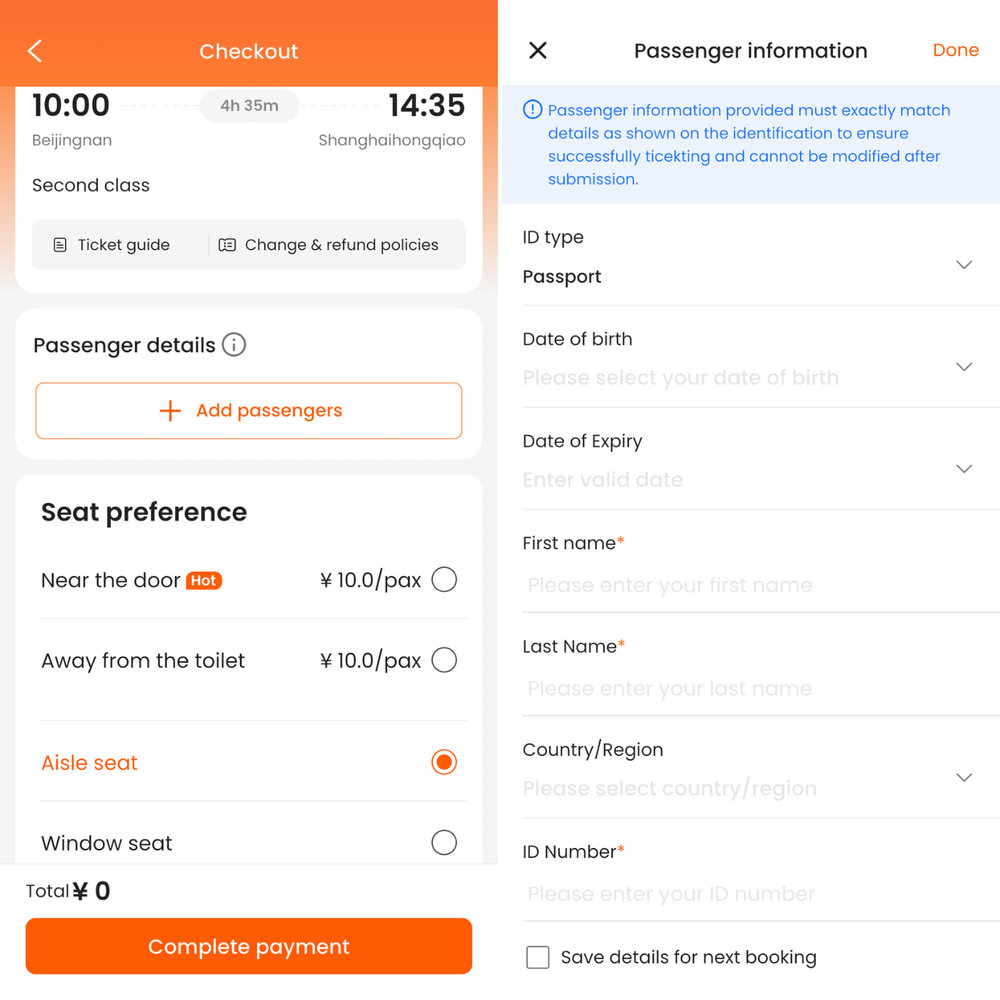Click the Change & refund policies card icon
This screenshot has width=1000, height=1000.
[227, 244]
